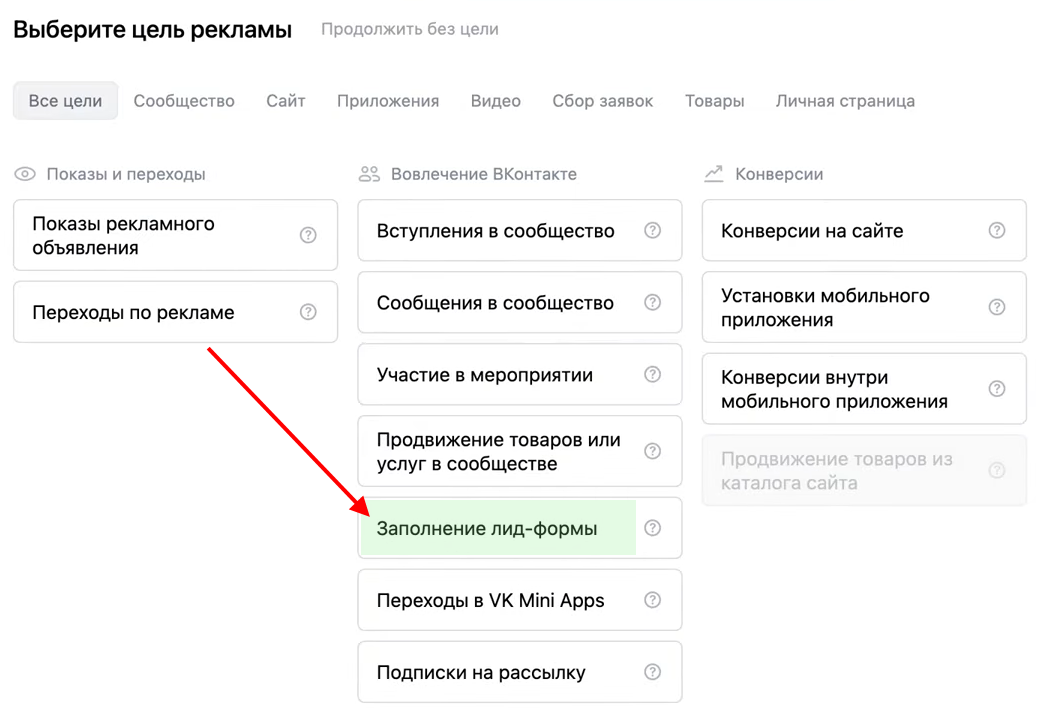Screen dimensions: 1040x720
Task: Click question mark next to Переходы в VK Mini Apps
Action: coord(652,600)
